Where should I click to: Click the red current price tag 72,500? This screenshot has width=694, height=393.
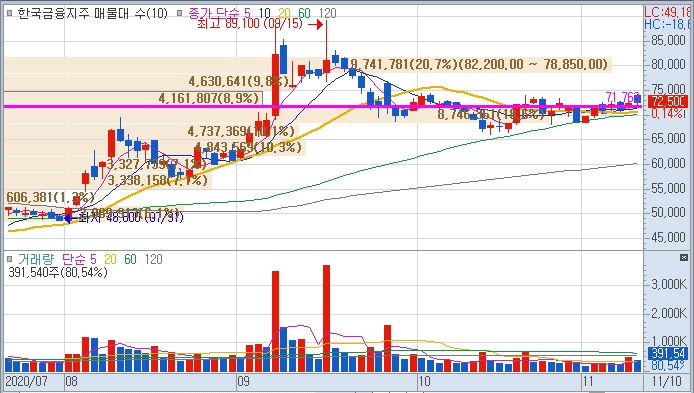coord(668,101)
